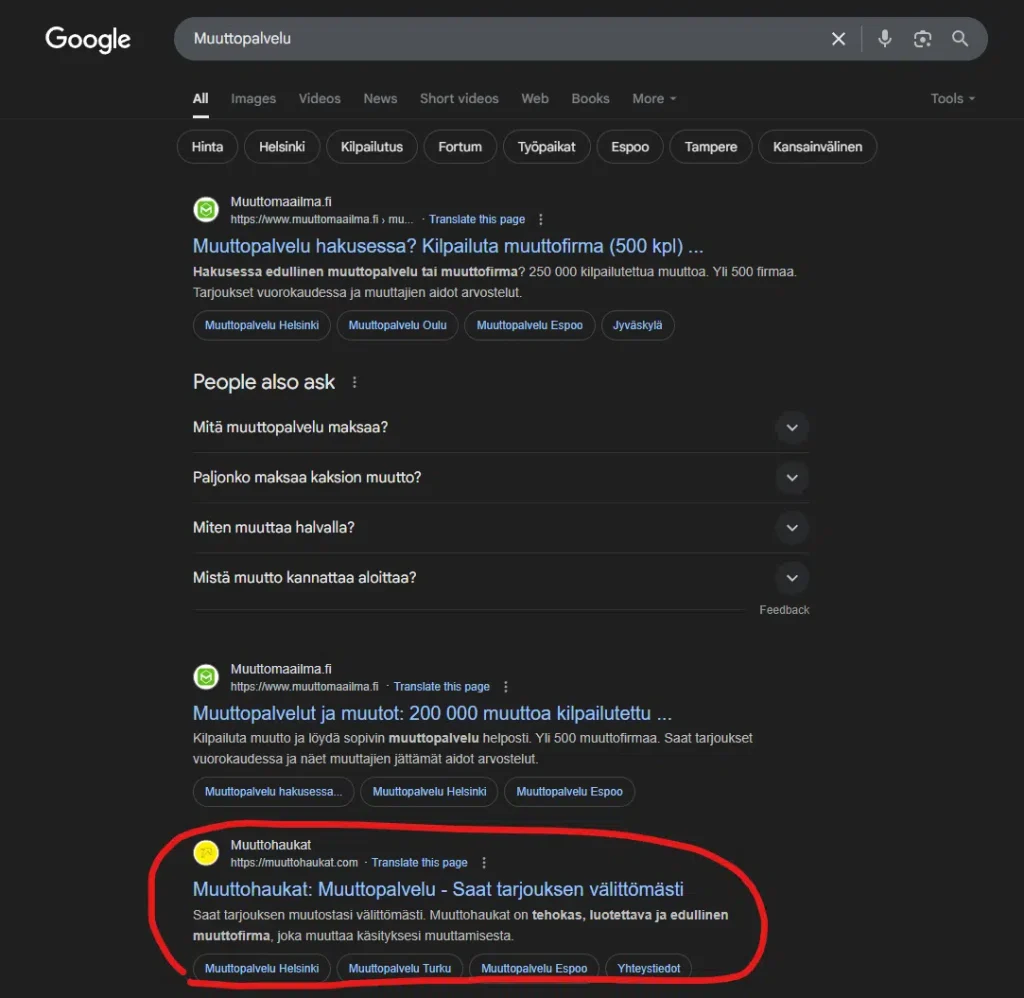The height and width of the screenshot is (998, 1024).
Task: Open options menu for Muuttohaukat result
Action: (x=484, y=862)
